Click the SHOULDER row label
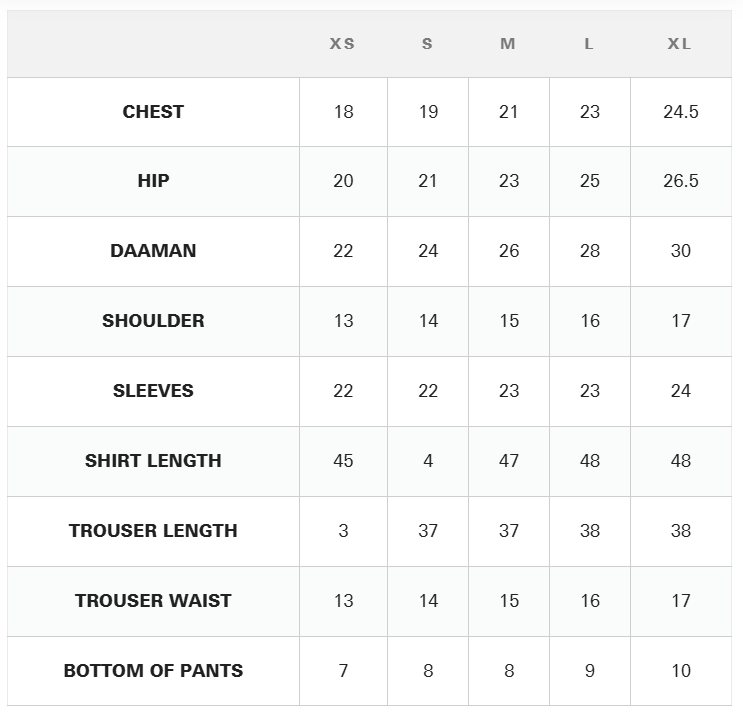Image resolution: width=743 pixels, height=716 pixels. tap(153, 321)
